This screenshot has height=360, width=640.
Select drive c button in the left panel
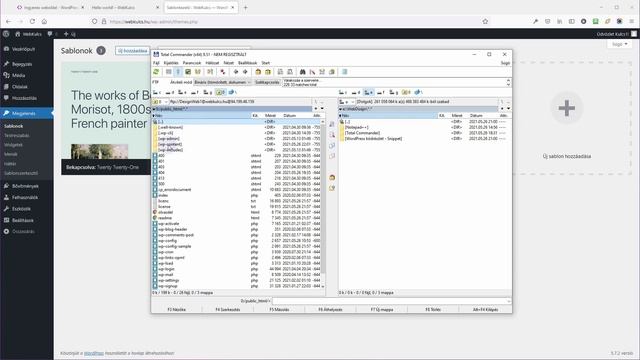tap(157, 92)
